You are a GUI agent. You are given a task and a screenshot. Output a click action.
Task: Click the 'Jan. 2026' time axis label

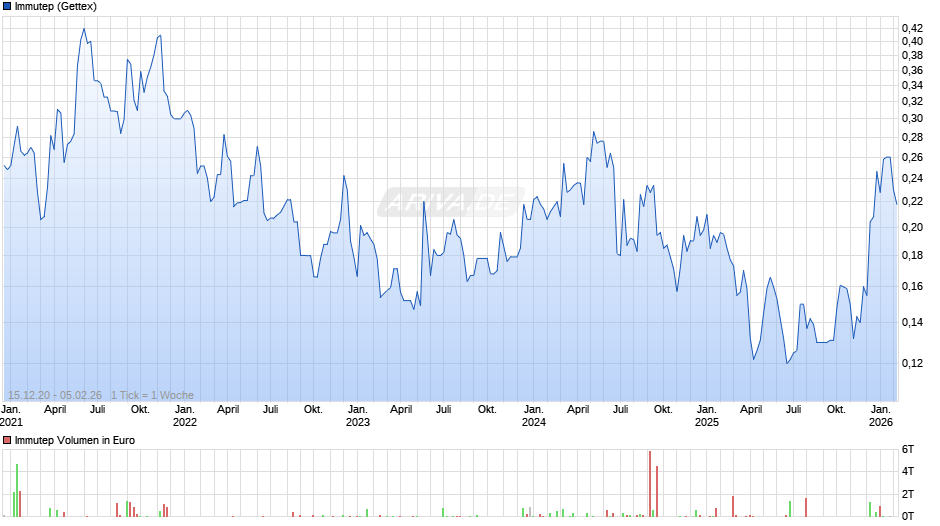[881, 416]
